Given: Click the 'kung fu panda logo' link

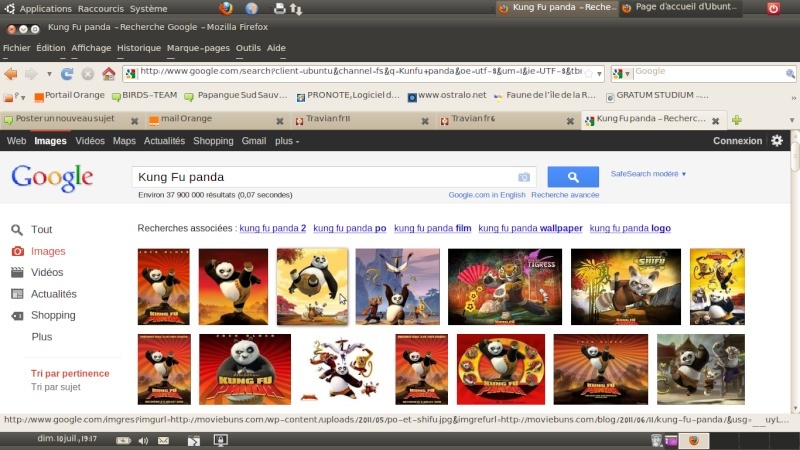Looking at the screenshot, I should pyautogui.click(x=630, y=228).
